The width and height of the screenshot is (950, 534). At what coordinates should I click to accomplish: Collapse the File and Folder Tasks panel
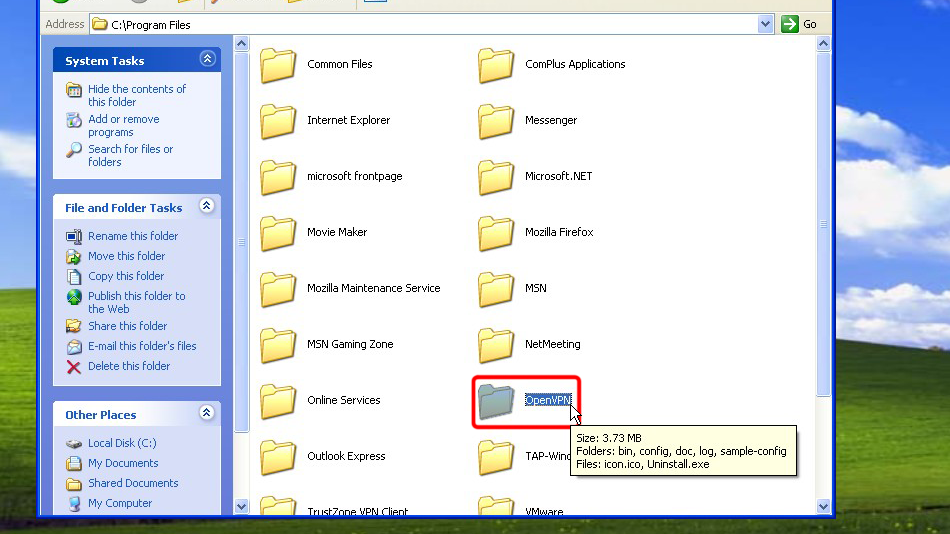[x=207, y=207]
